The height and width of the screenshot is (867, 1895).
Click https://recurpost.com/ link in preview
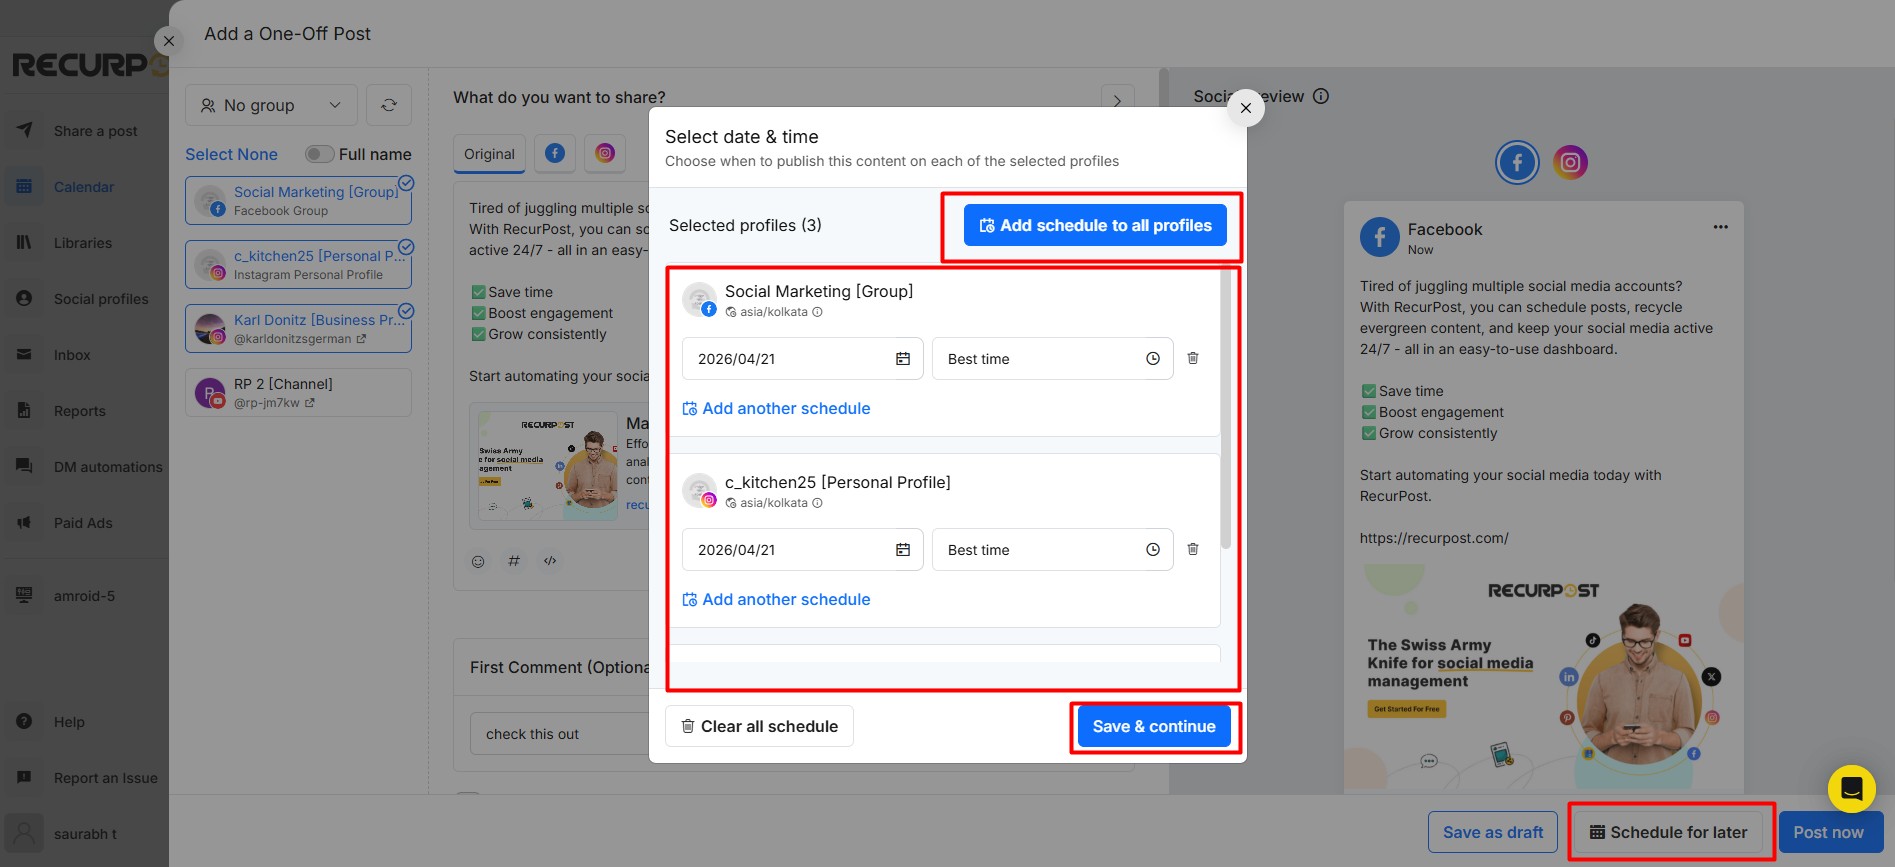click(1434, 538)
